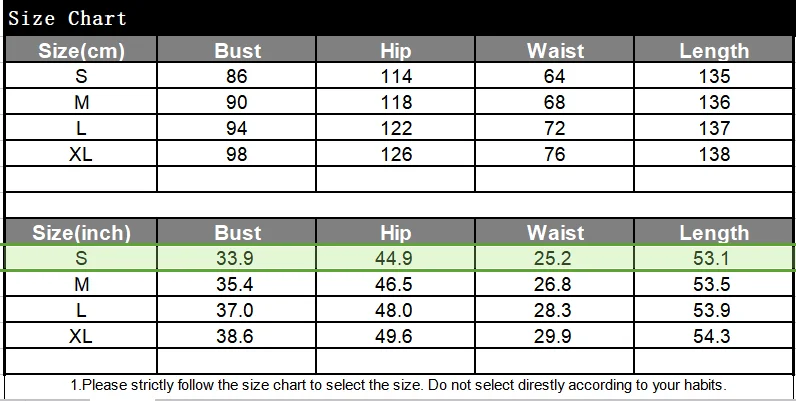Select the hip value 46.5 cell
Viewport: 796px width, 401px height.
click(395, 284)
